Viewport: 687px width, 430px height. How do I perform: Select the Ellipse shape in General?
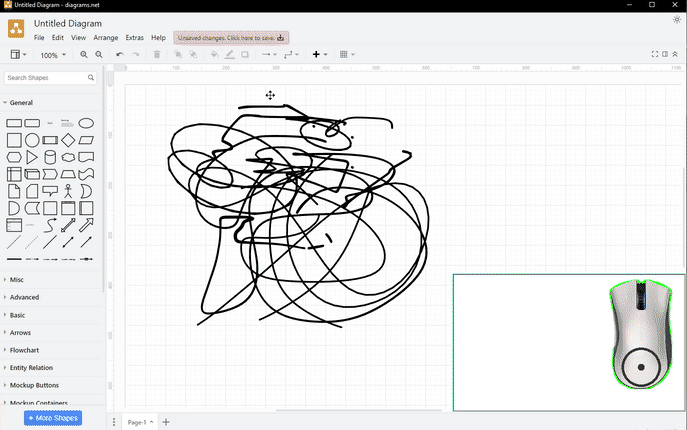click(86, 123)
